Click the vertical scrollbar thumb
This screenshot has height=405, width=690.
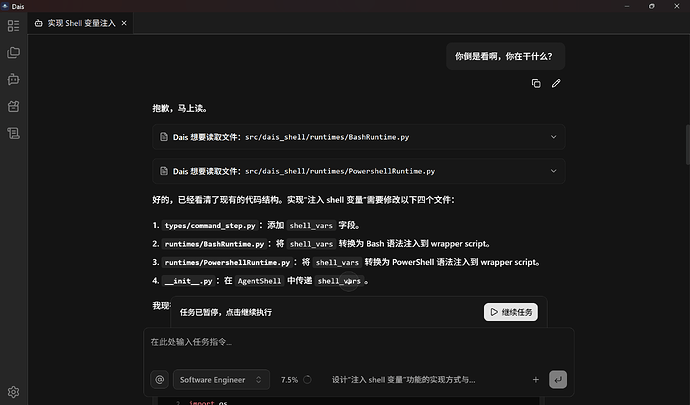687,144
